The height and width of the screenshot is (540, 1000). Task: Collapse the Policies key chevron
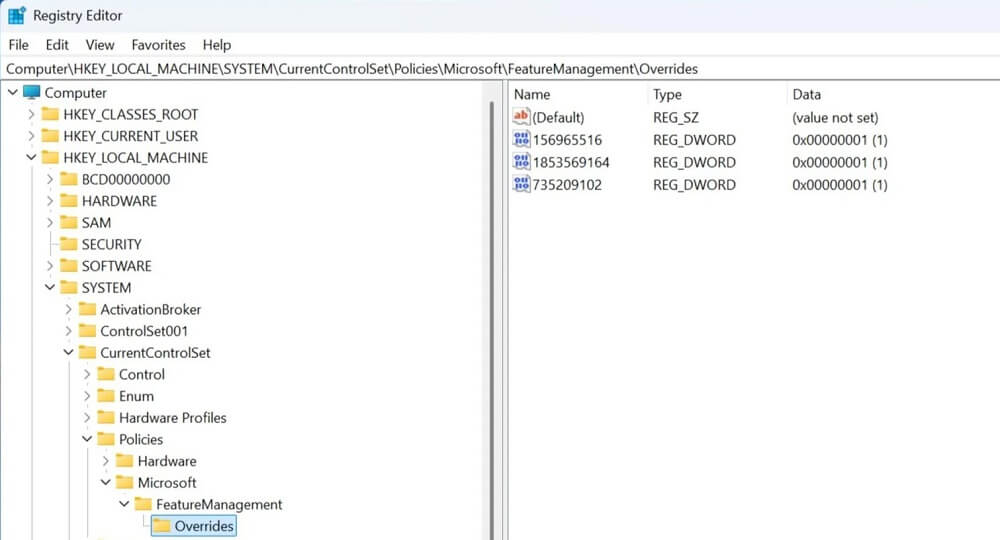87,439
